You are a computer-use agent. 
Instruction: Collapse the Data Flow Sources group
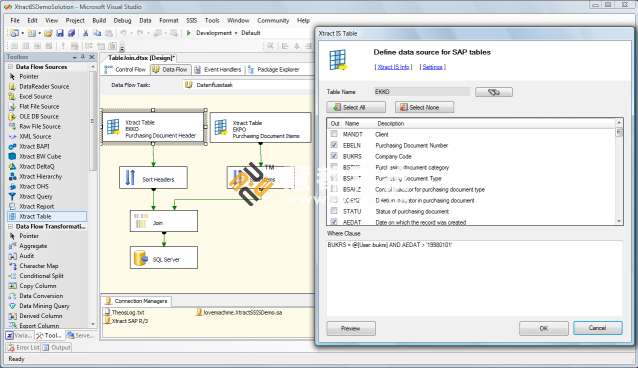10,66
